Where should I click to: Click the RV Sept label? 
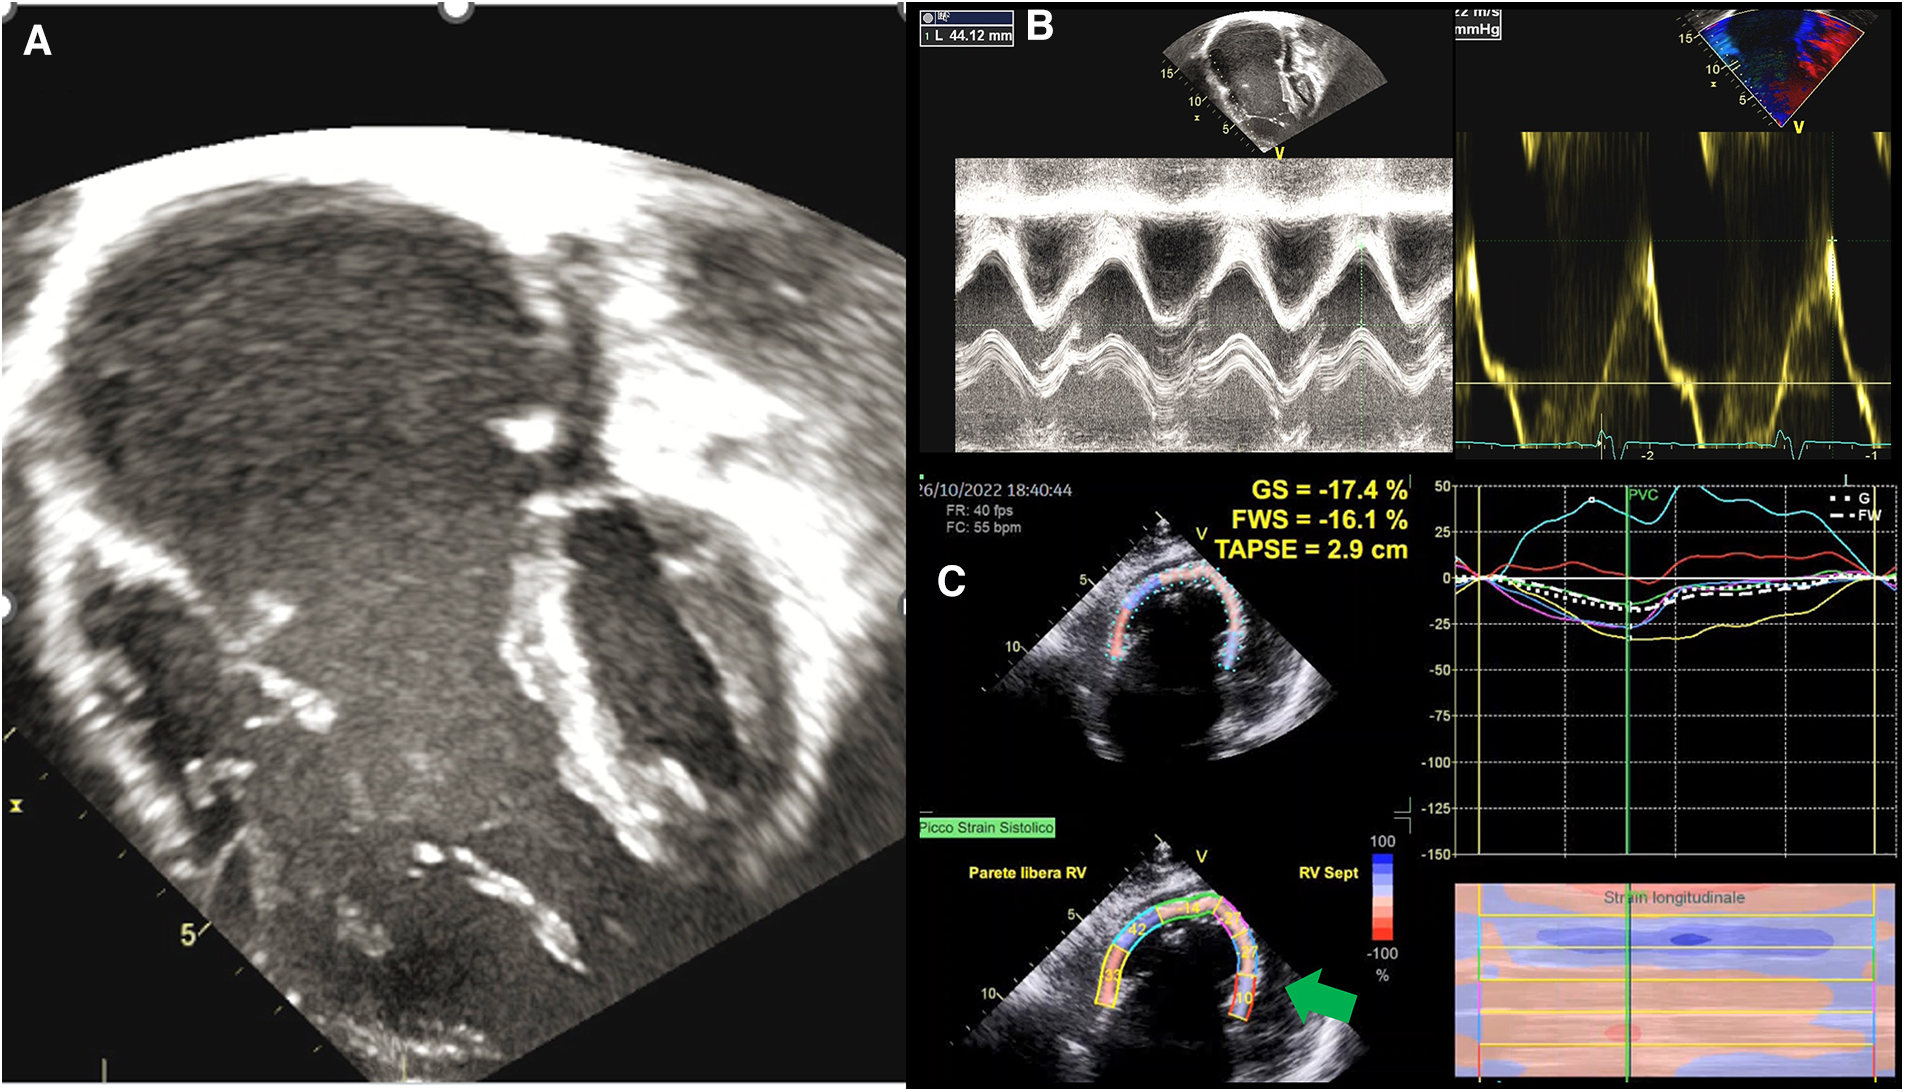pos(1328,873)
